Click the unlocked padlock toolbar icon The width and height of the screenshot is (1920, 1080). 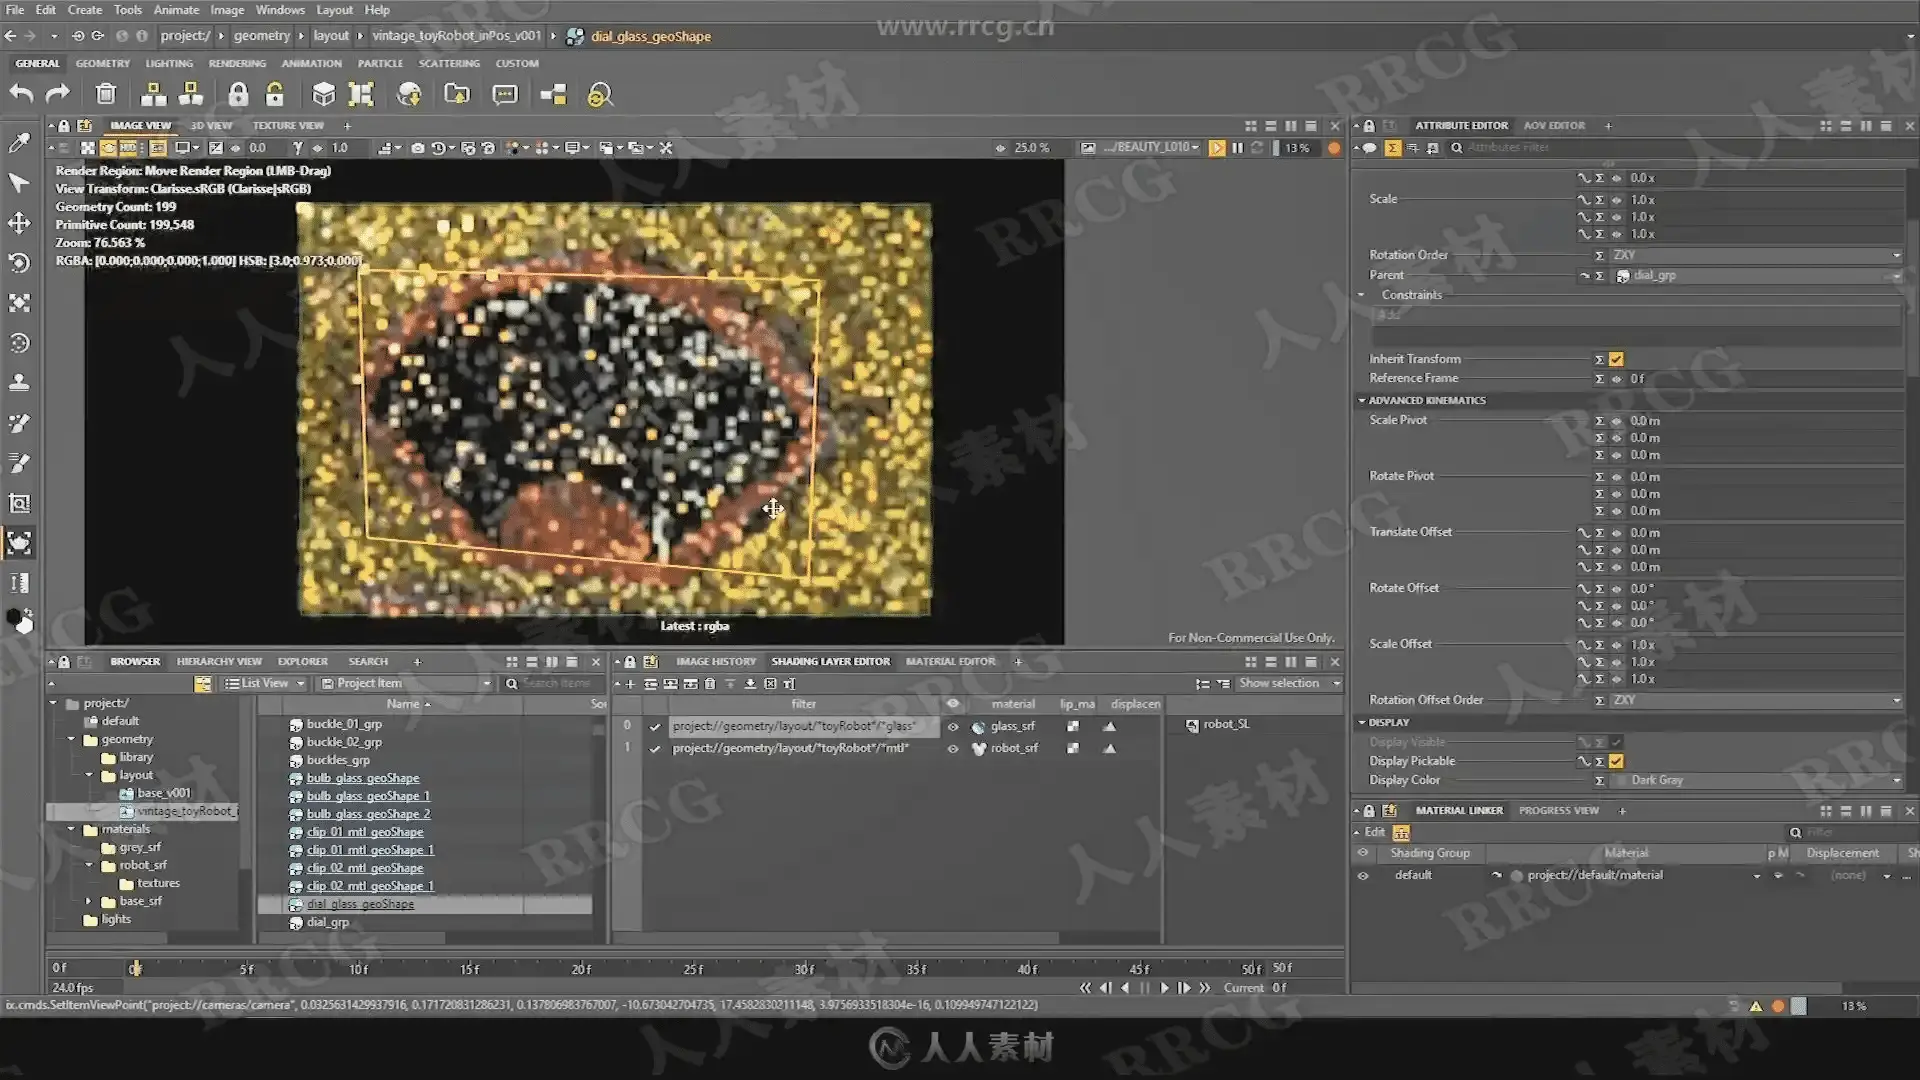(x=274, y=94)
